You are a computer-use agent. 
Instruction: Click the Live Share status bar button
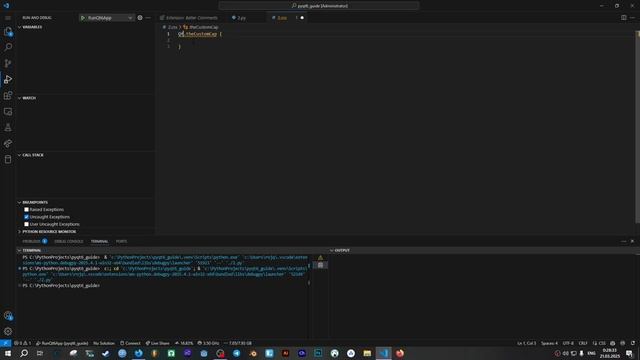[158, 343]
